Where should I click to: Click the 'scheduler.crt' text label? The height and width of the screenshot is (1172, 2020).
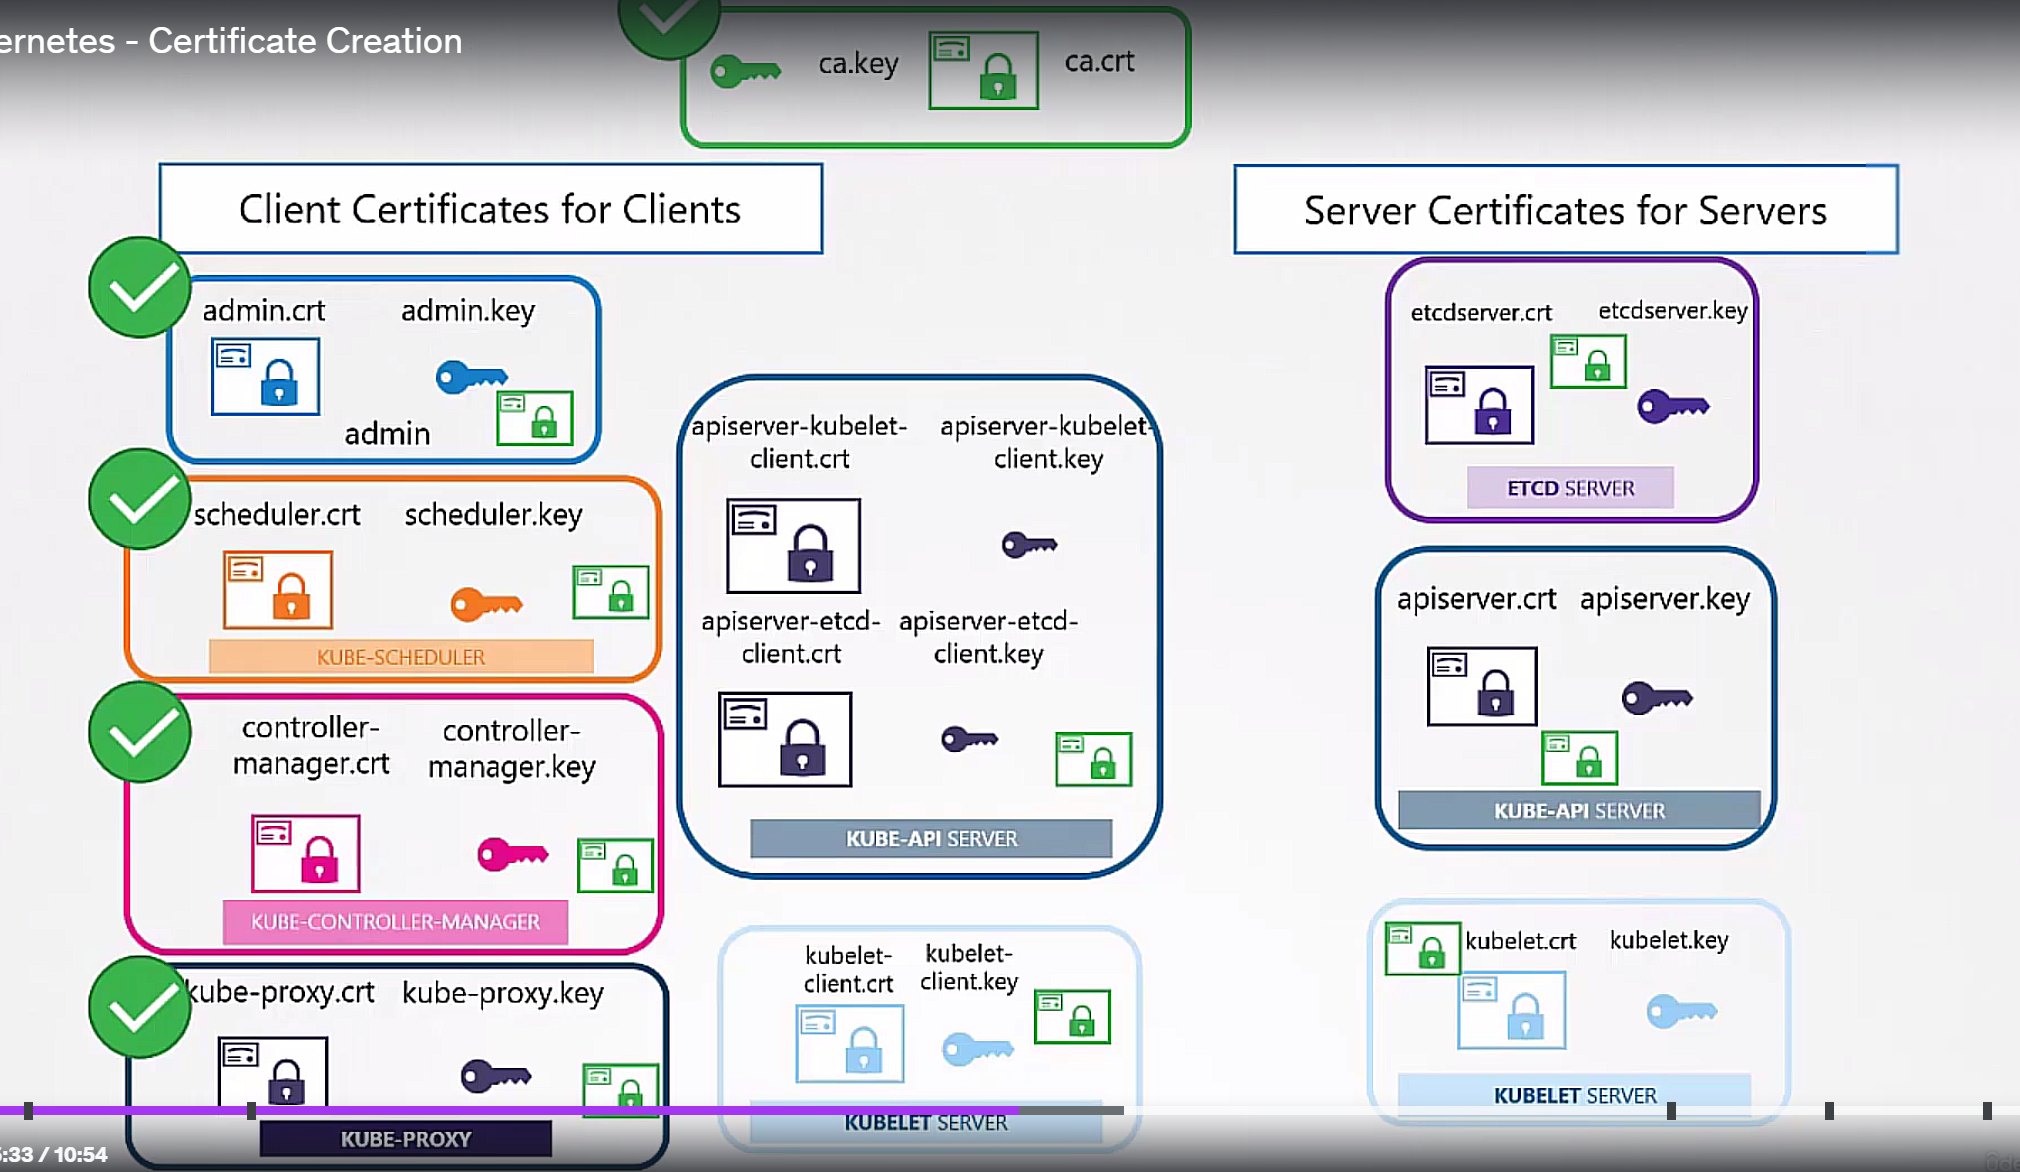(x=276, y=514)
